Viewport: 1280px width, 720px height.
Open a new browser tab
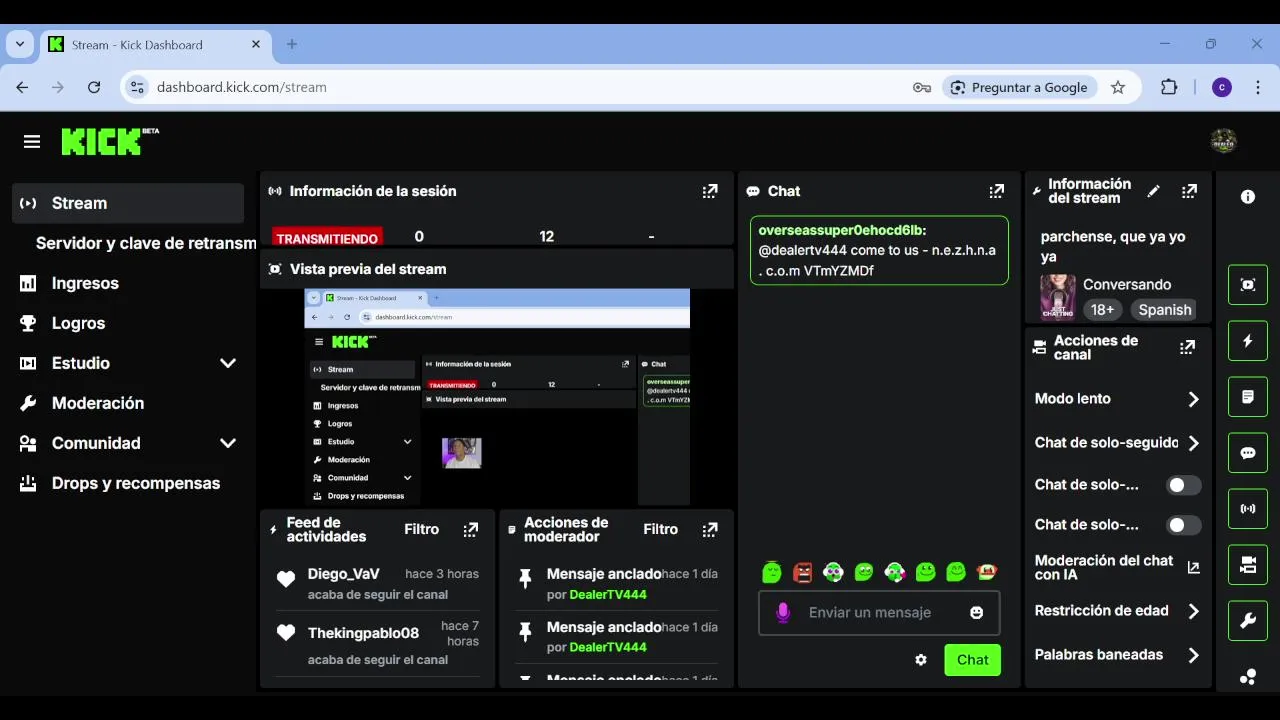(x=292, y=45)
